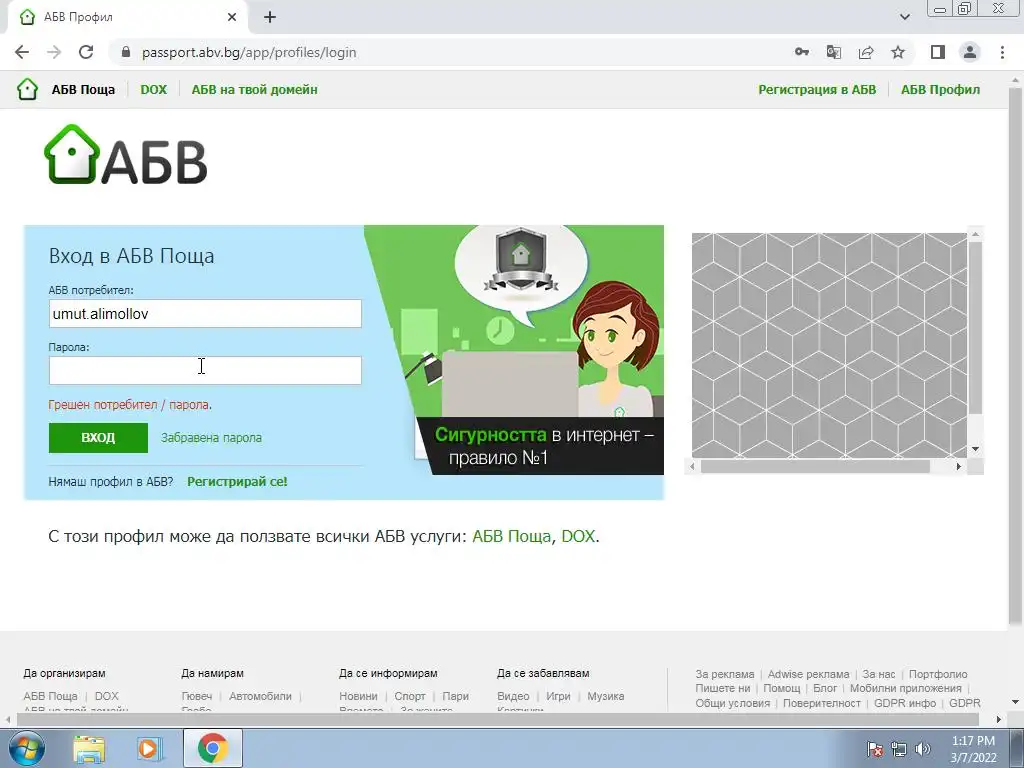Open a new tab with the plus icon
Screen dimensions: 1024x768
coord(270,17)
